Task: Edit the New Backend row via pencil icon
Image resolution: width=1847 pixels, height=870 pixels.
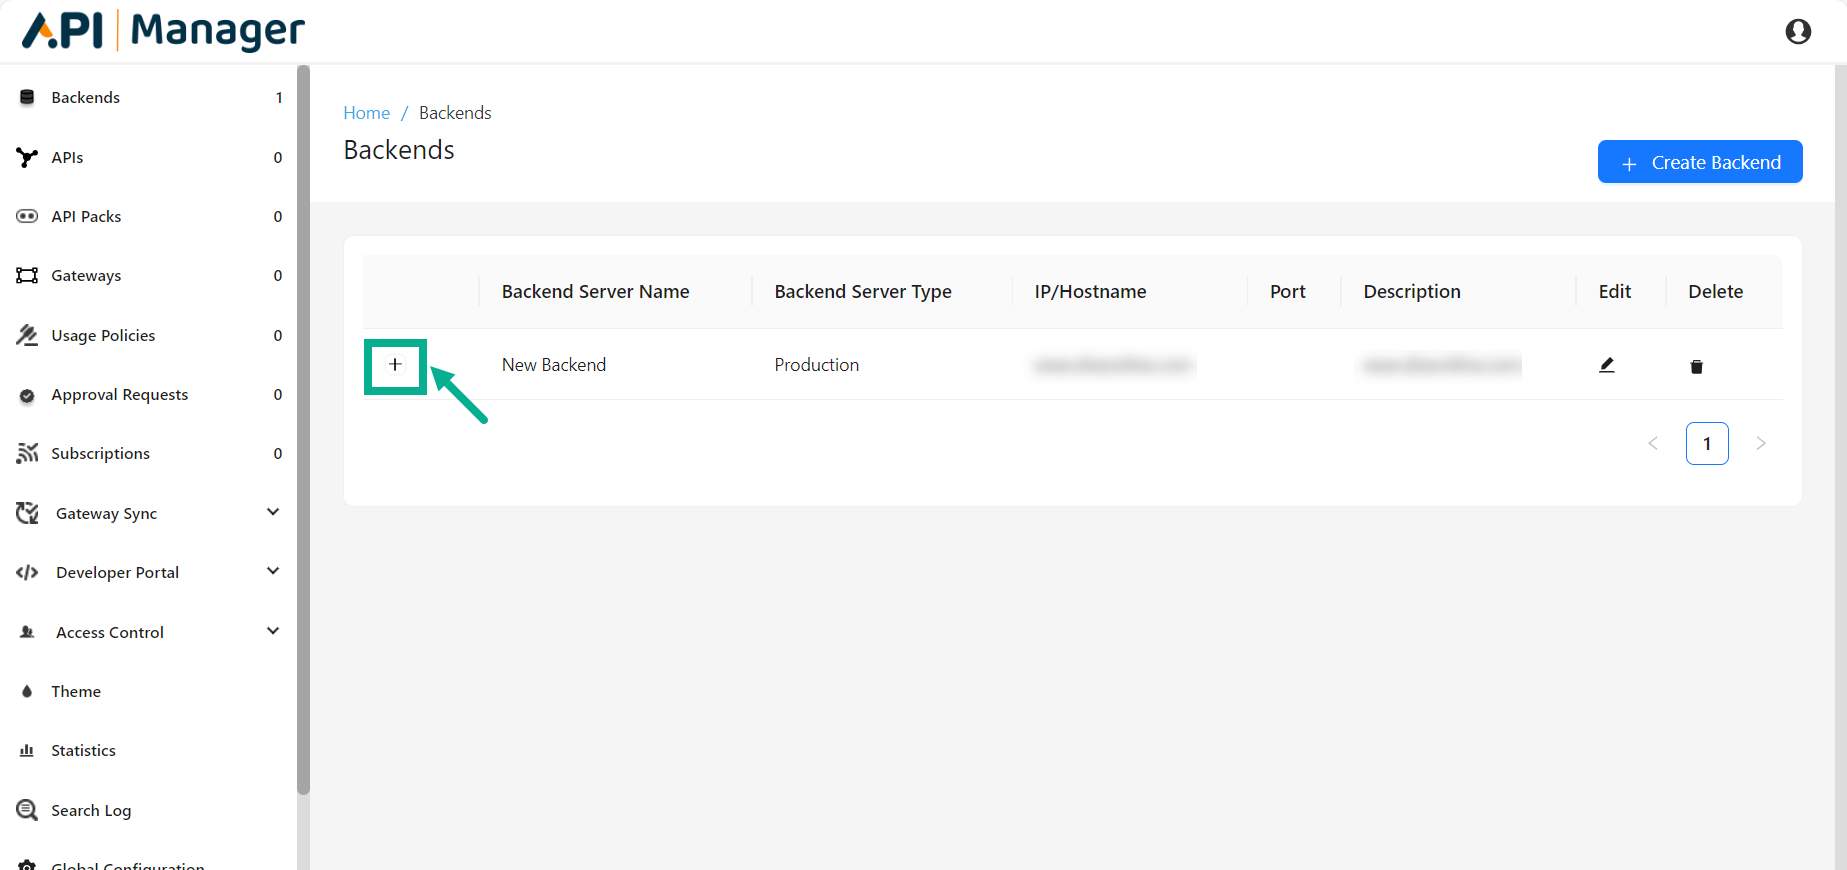Action: [x=1606, y=365]
